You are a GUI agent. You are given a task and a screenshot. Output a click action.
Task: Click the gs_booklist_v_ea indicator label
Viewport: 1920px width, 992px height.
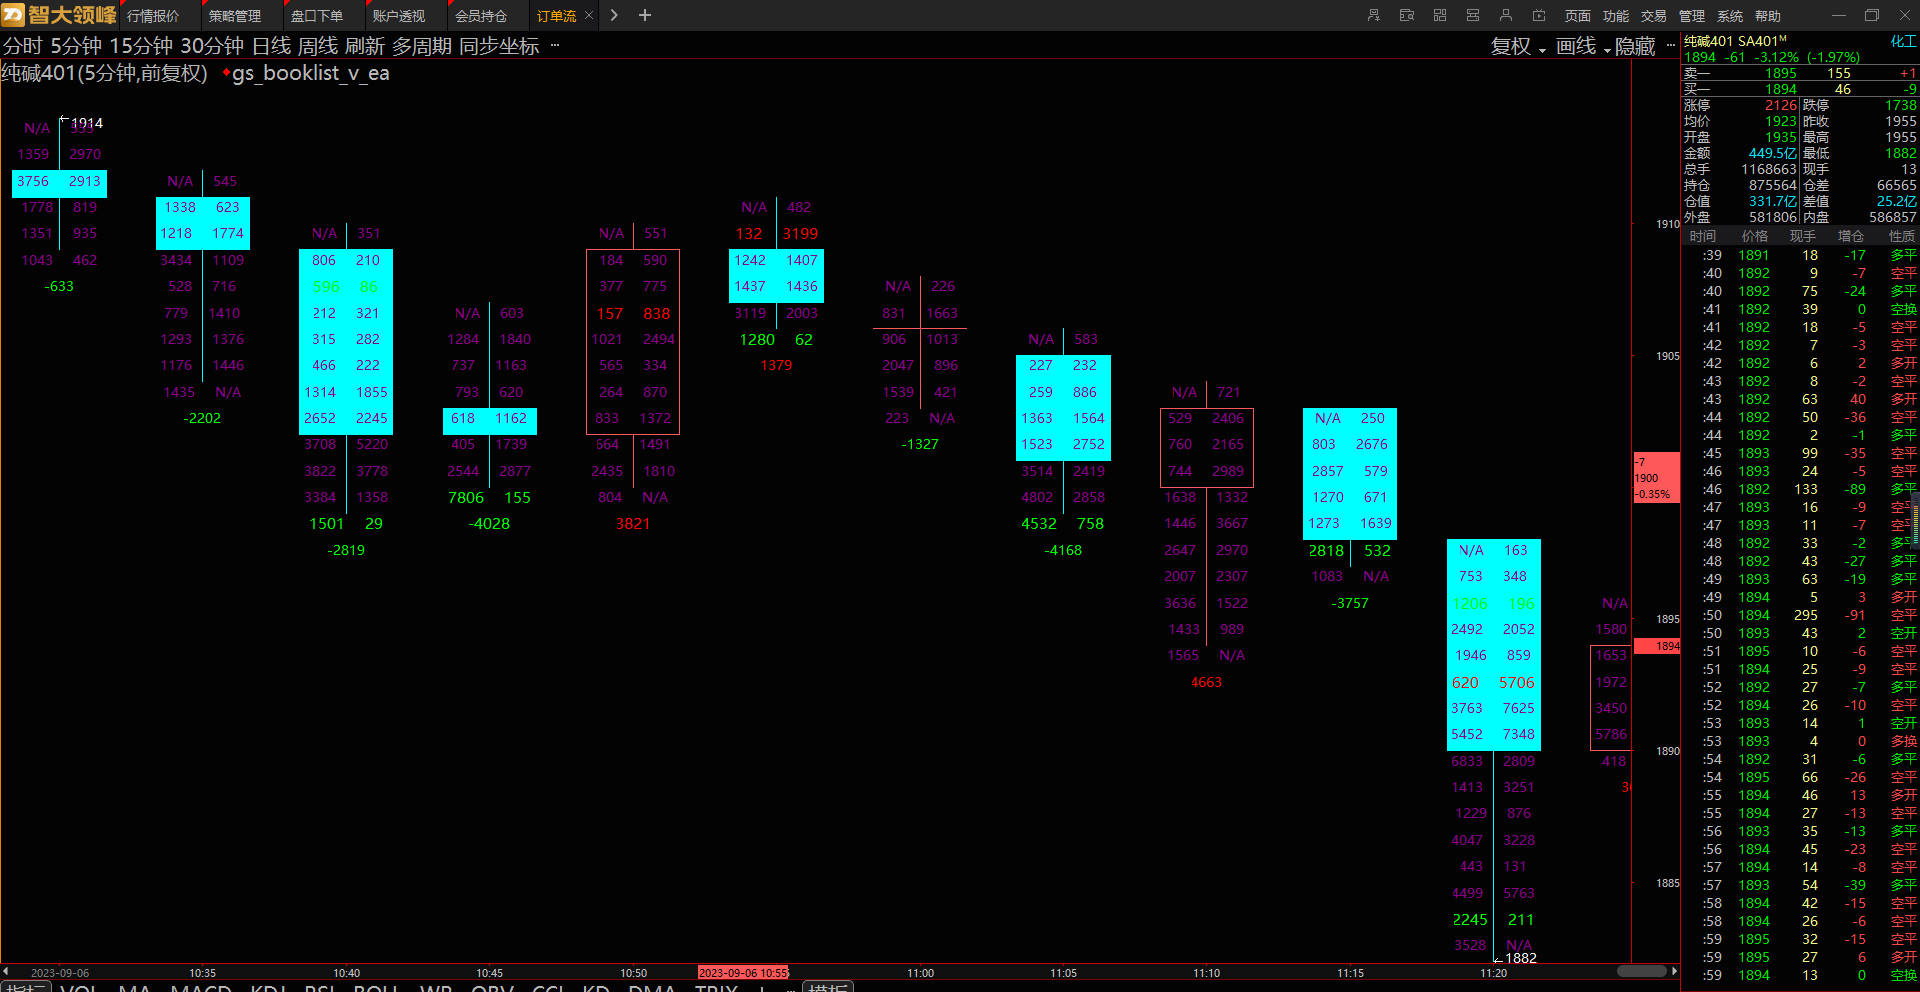pos(311,73)
